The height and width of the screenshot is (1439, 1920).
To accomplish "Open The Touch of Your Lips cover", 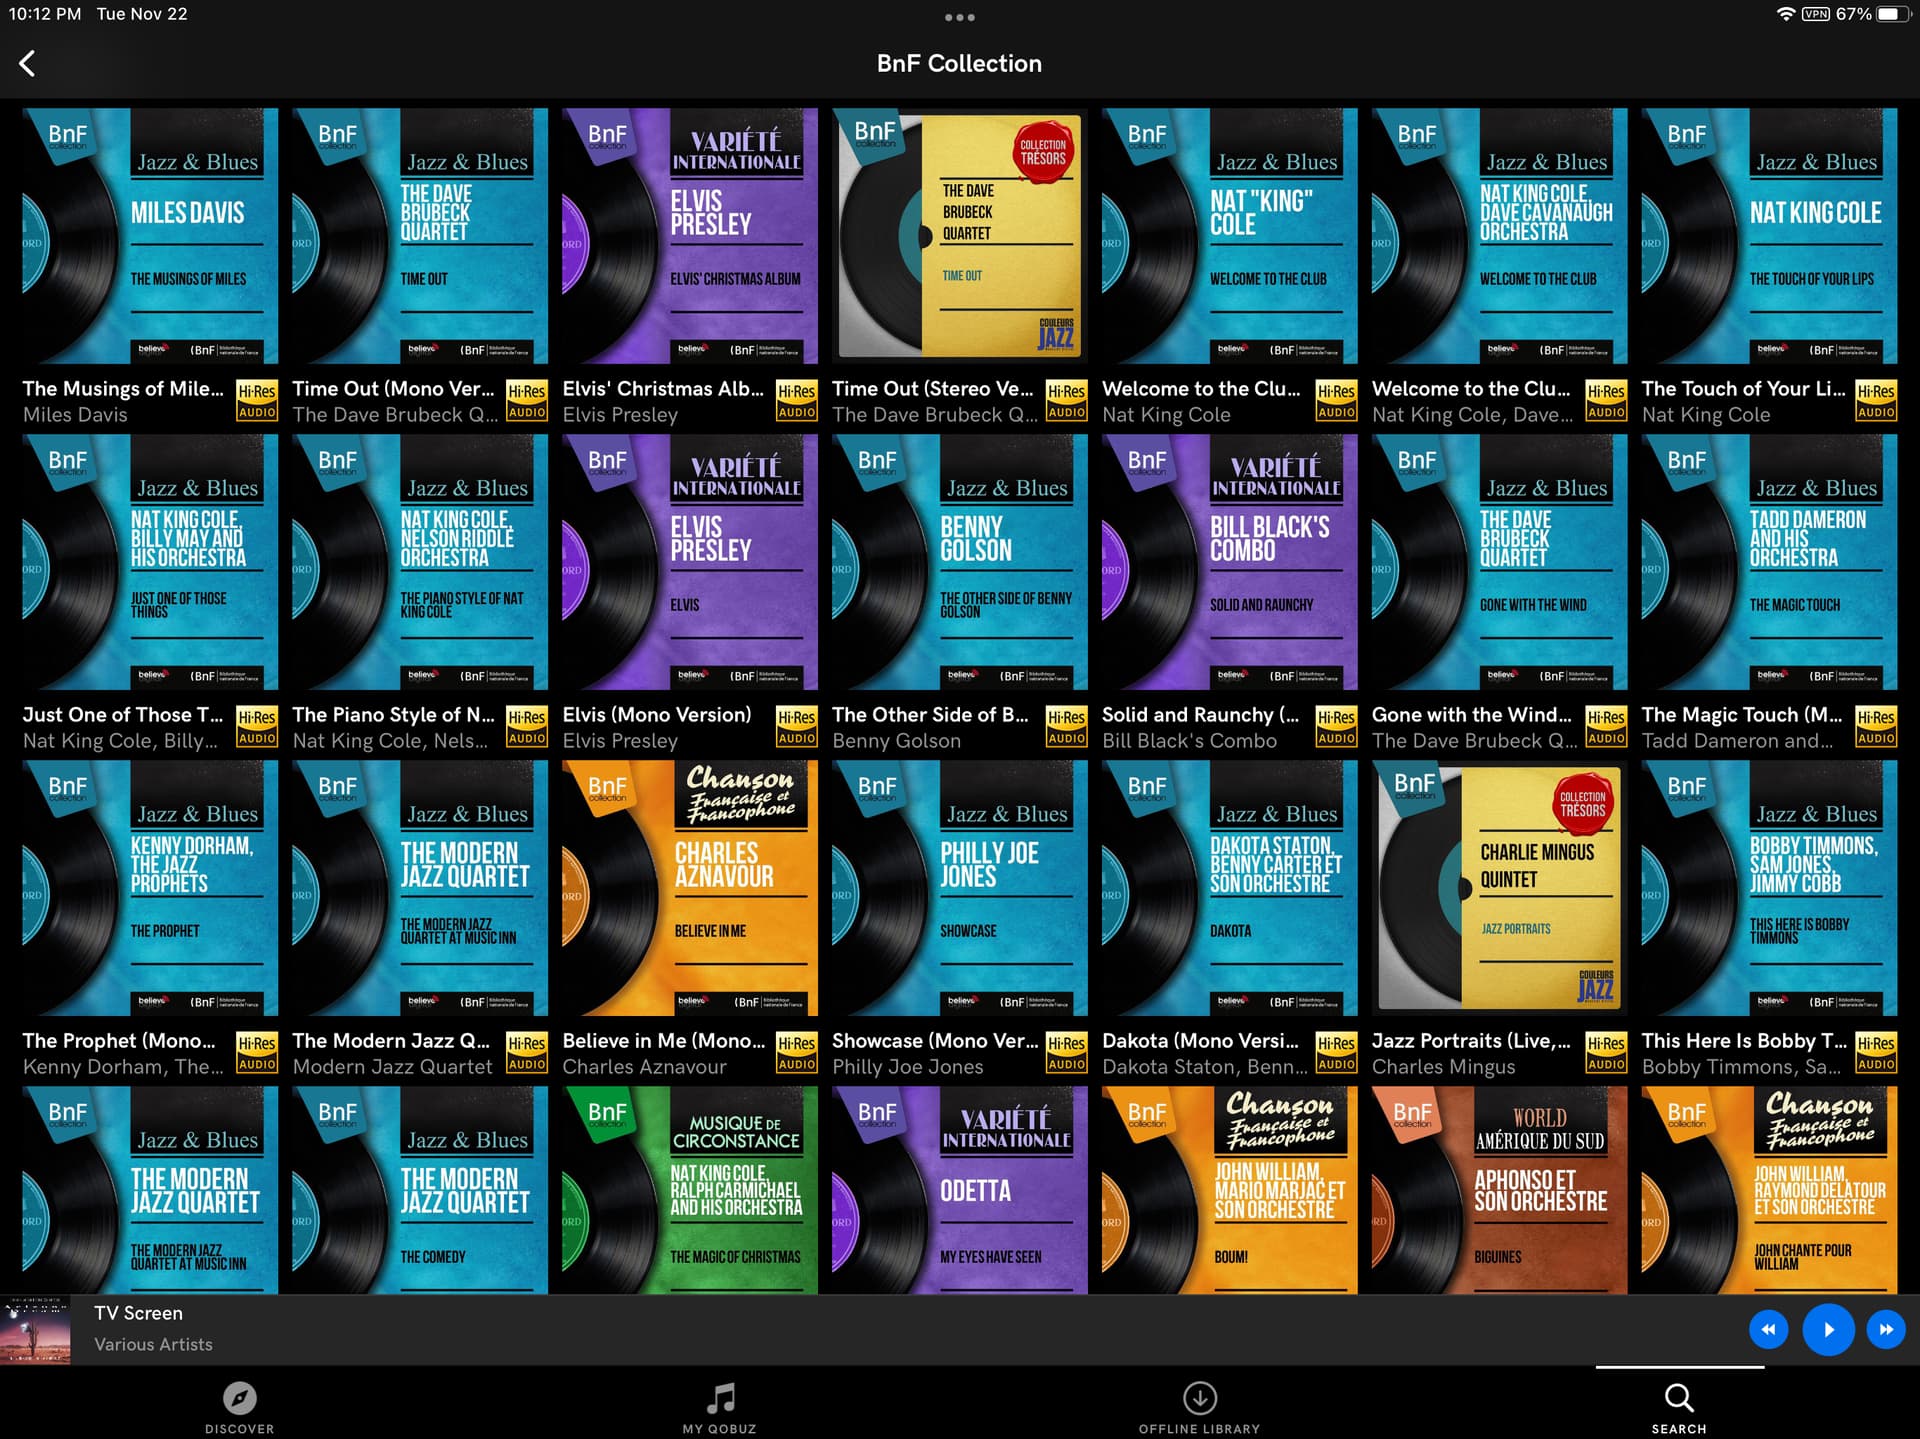I will pos(1769,236).
